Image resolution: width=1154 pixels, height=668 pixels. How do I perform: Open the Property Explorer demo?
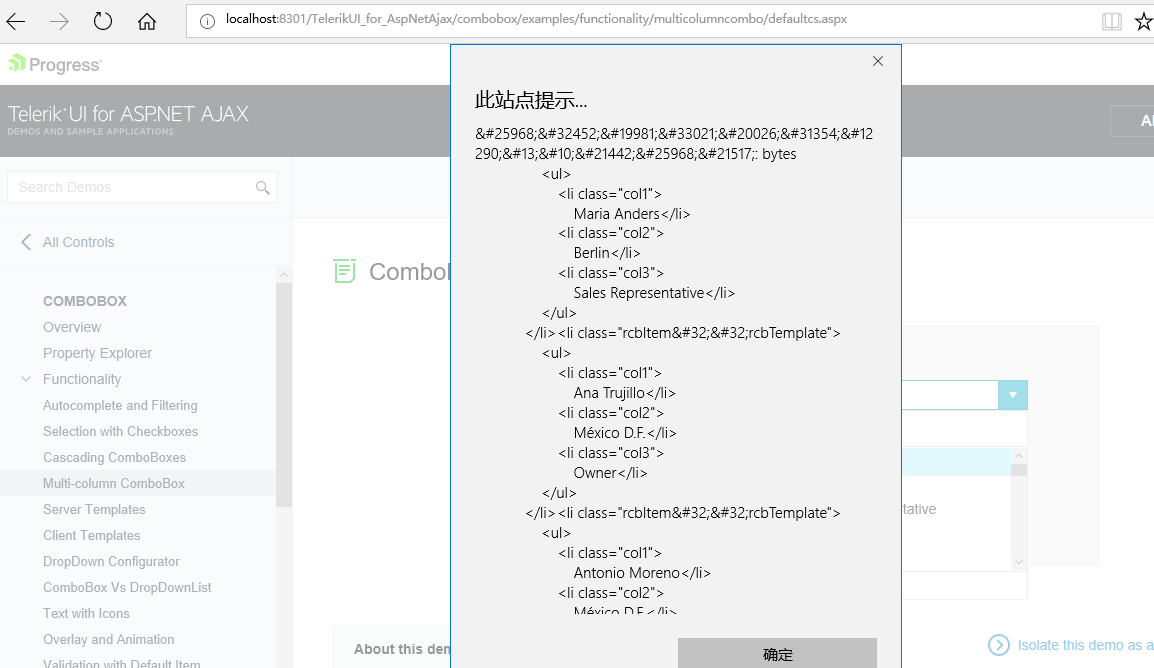[x=97, y=353]
